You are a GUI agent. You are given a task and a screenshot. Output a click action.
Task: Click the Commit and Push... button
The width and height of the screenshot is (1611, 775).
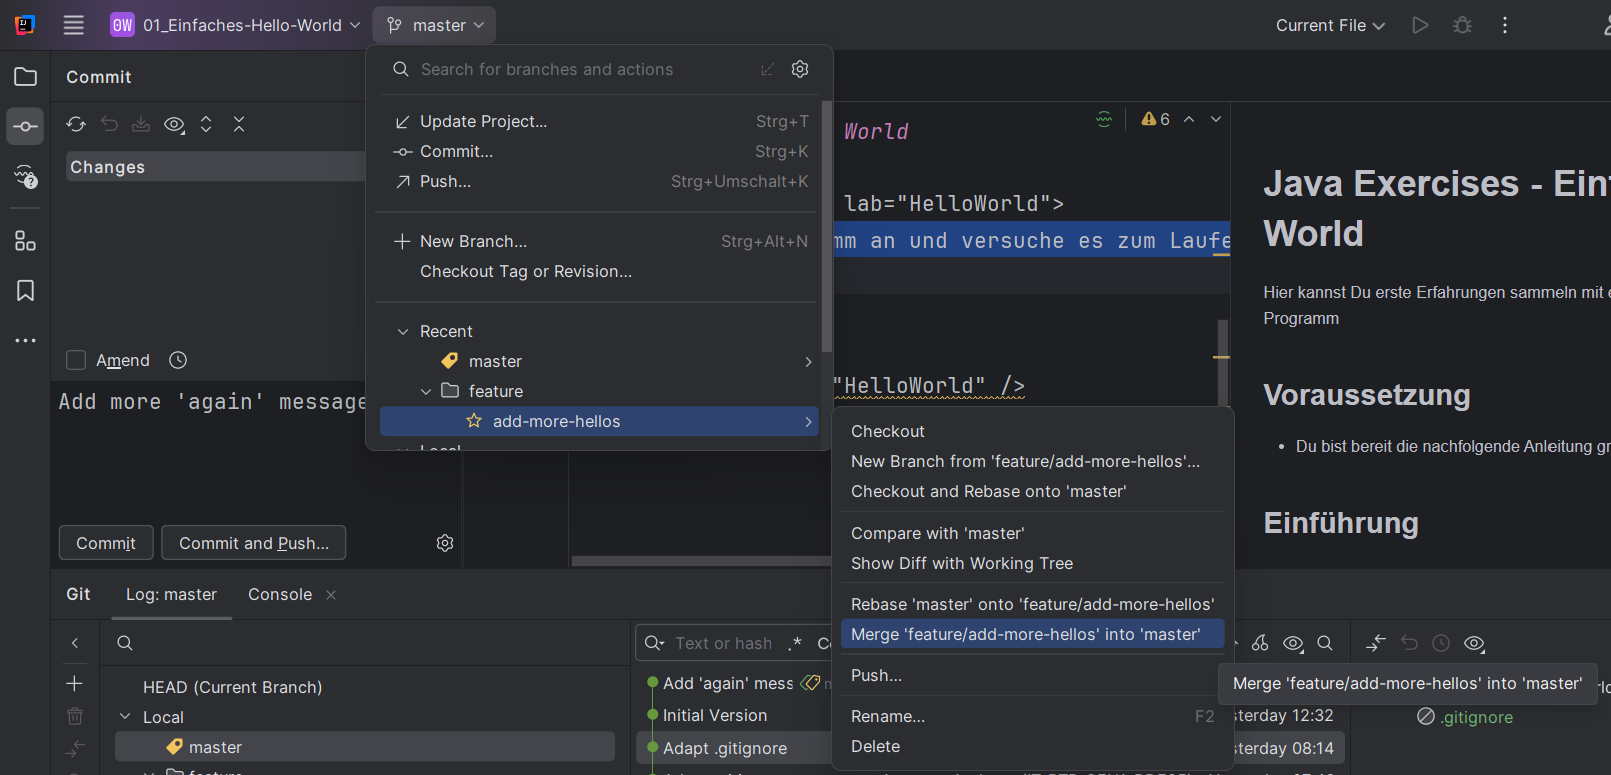(254, 543)
